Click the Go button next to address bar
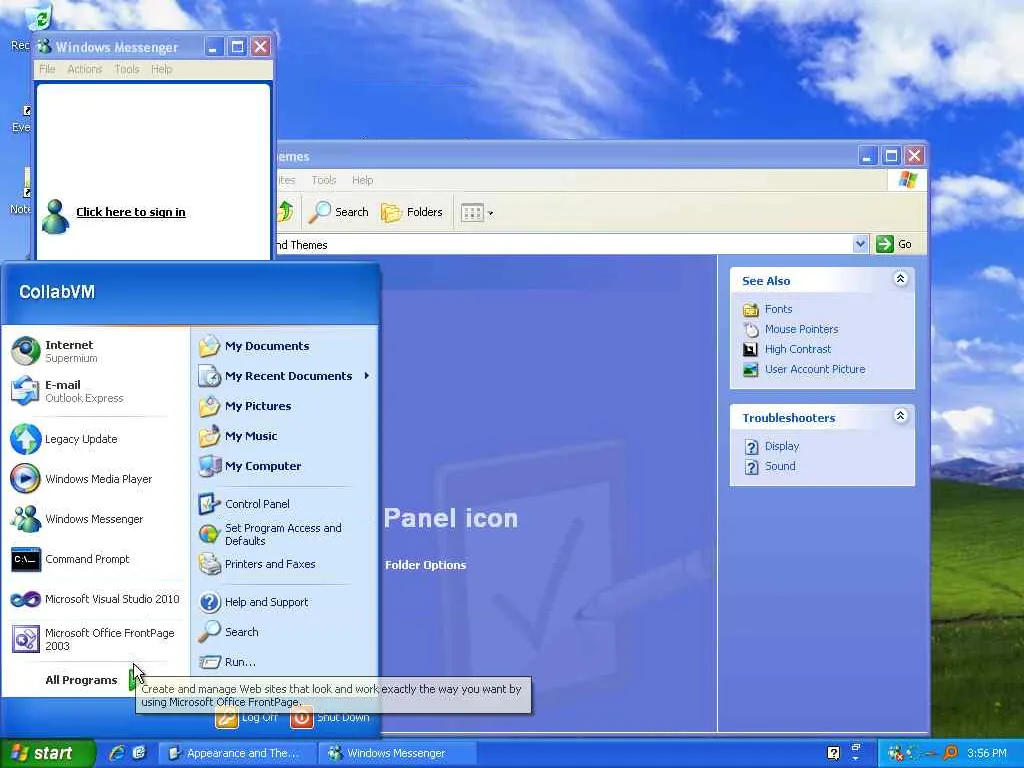The image size is (1024, 768). tap(894, 244)
